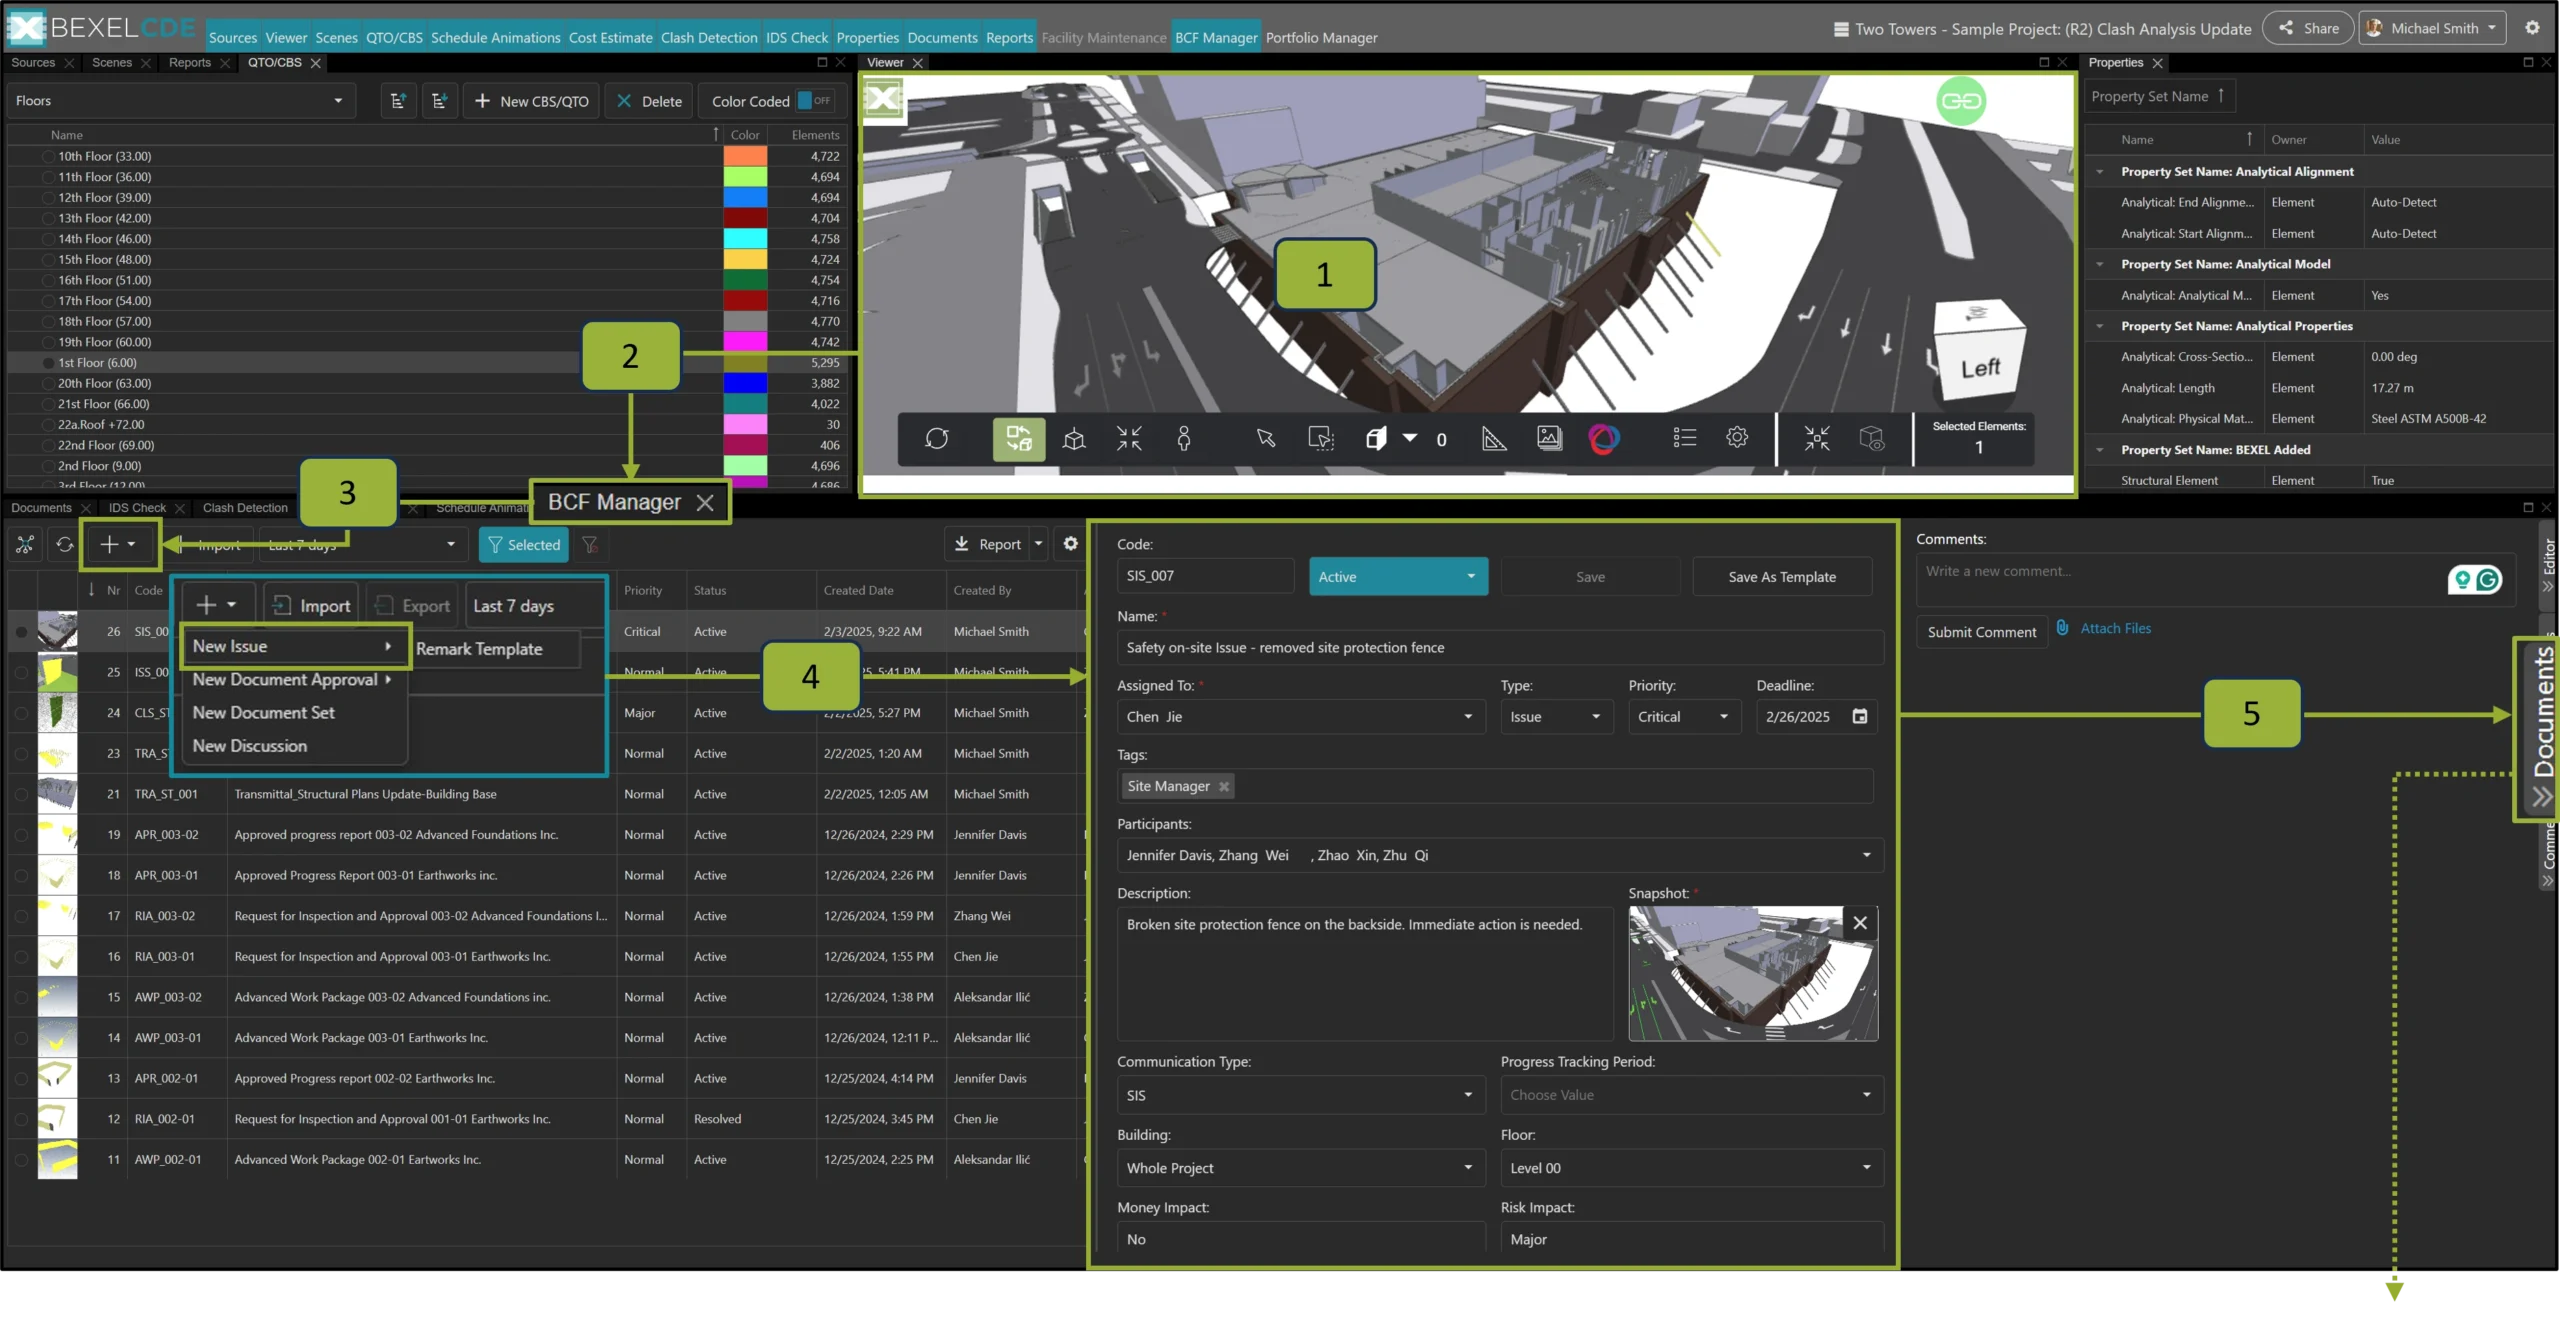The height and width of the screenshot is (1321, 2560).
Task: Open the Floors dropdown in QTO/CBS panel
Action: click(x=180, y=101)
